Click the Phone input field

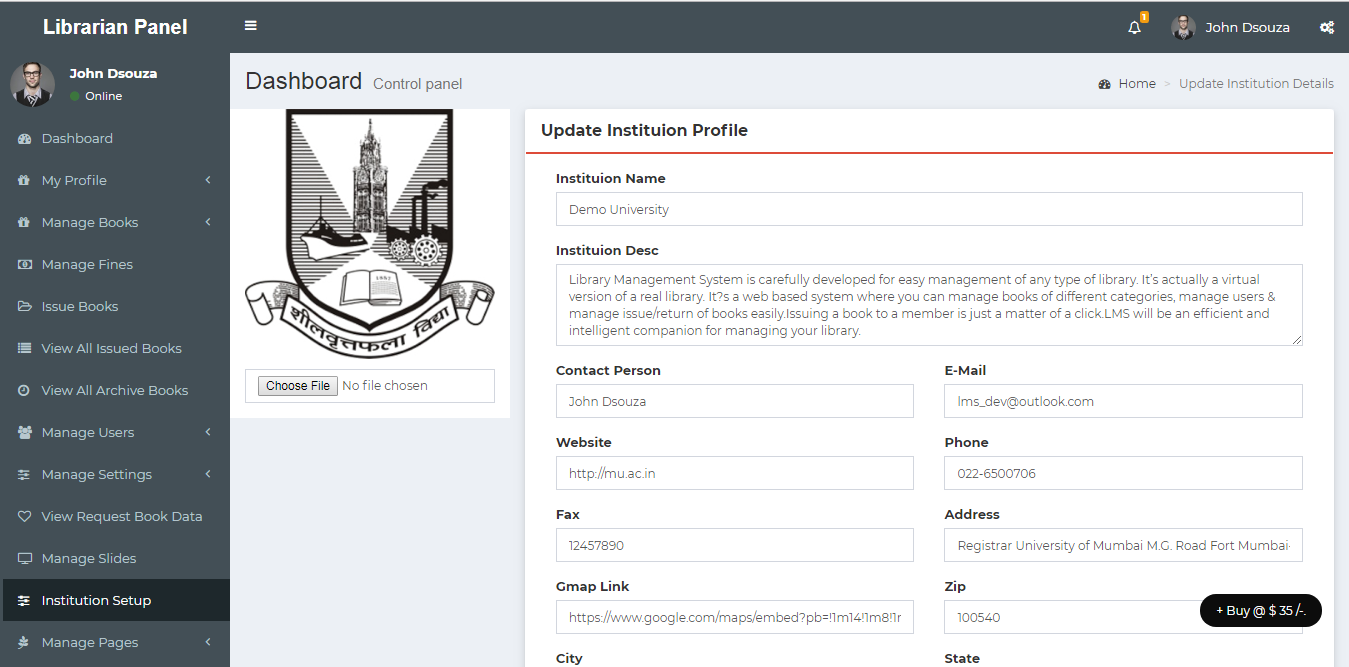click(1123, 473)
